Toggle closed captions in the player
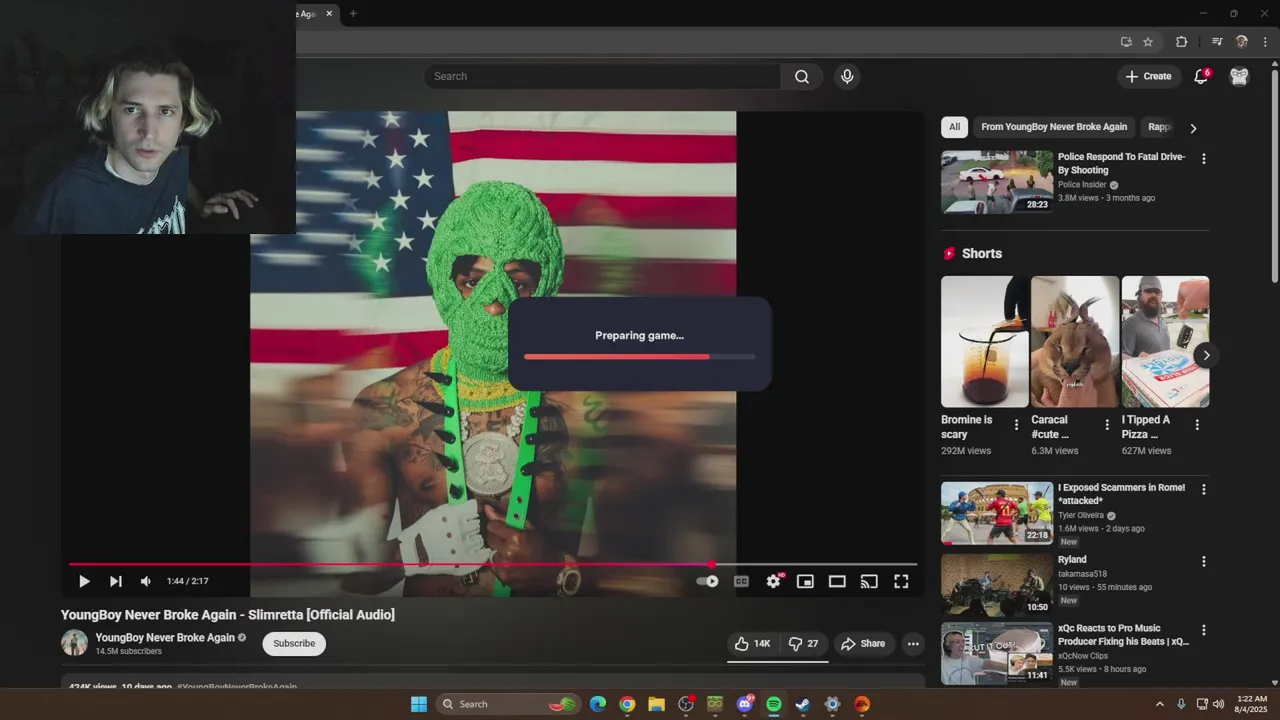 (741, 581)
